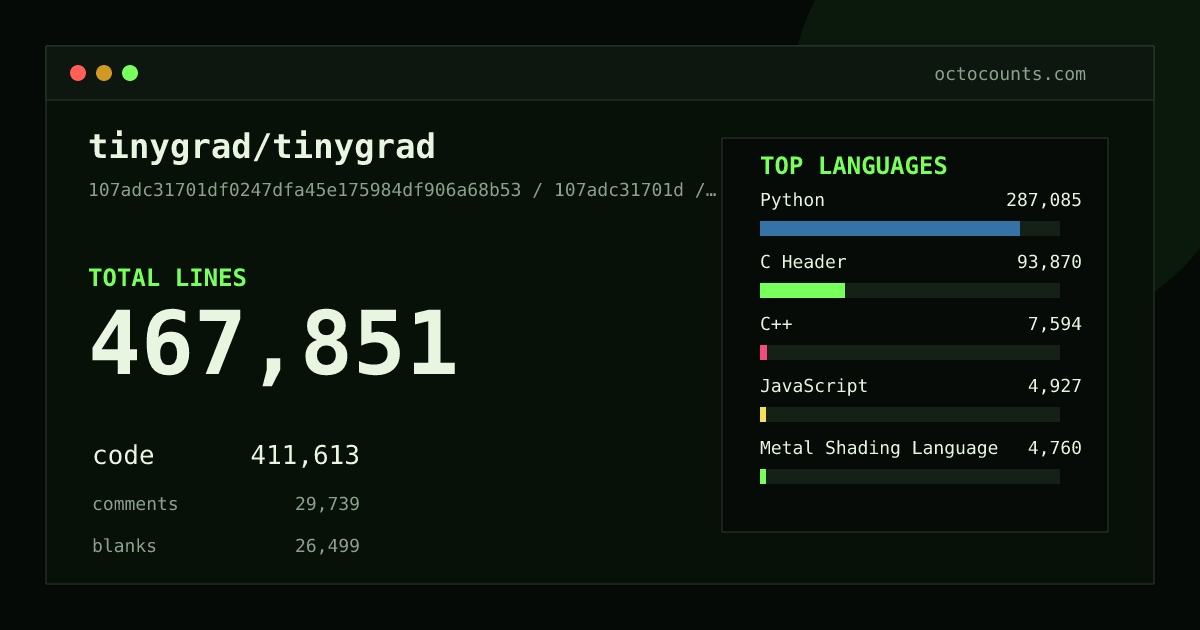Select the JavaScript language label

click(x=814, y=386)
